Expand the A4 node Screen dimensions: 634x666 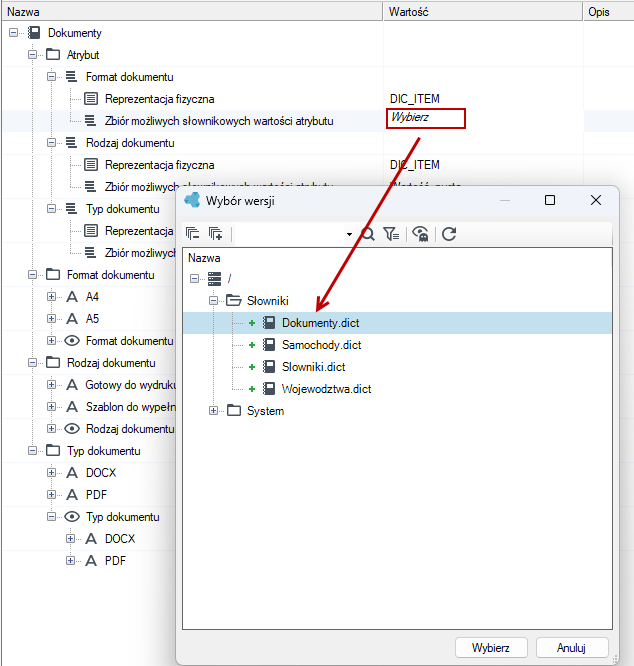pos(51,296)
